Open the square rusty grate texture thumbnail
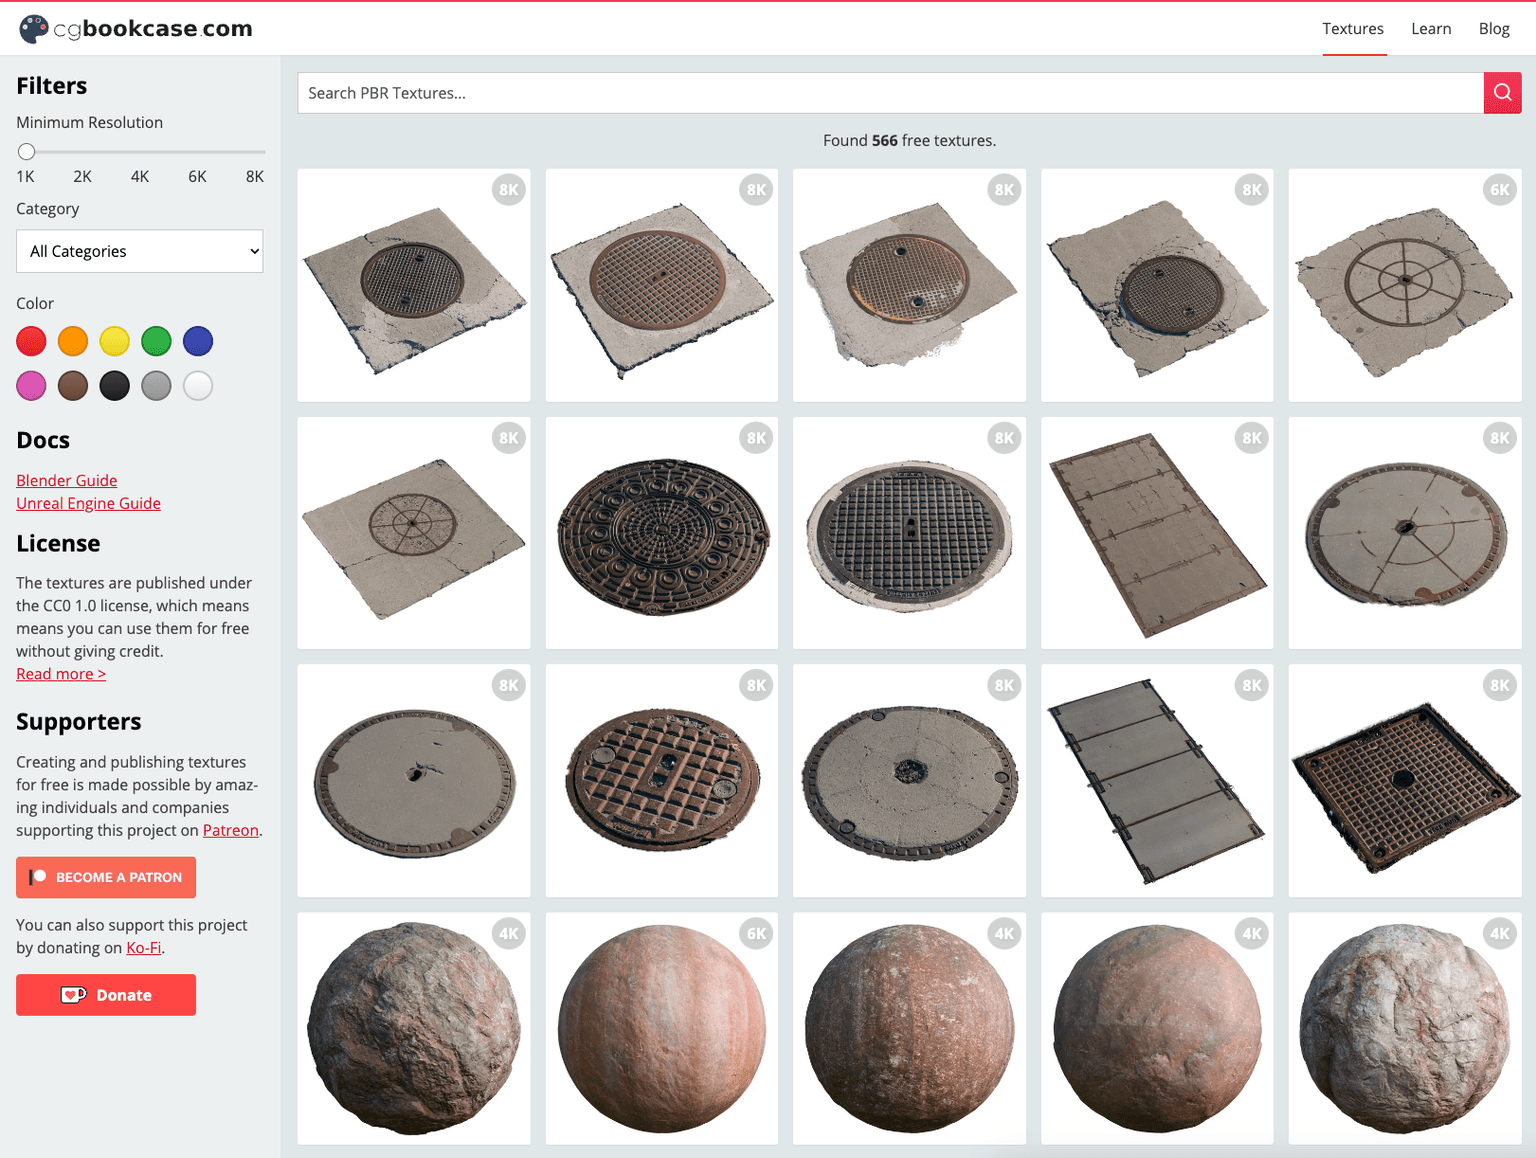 (1404, 781)
